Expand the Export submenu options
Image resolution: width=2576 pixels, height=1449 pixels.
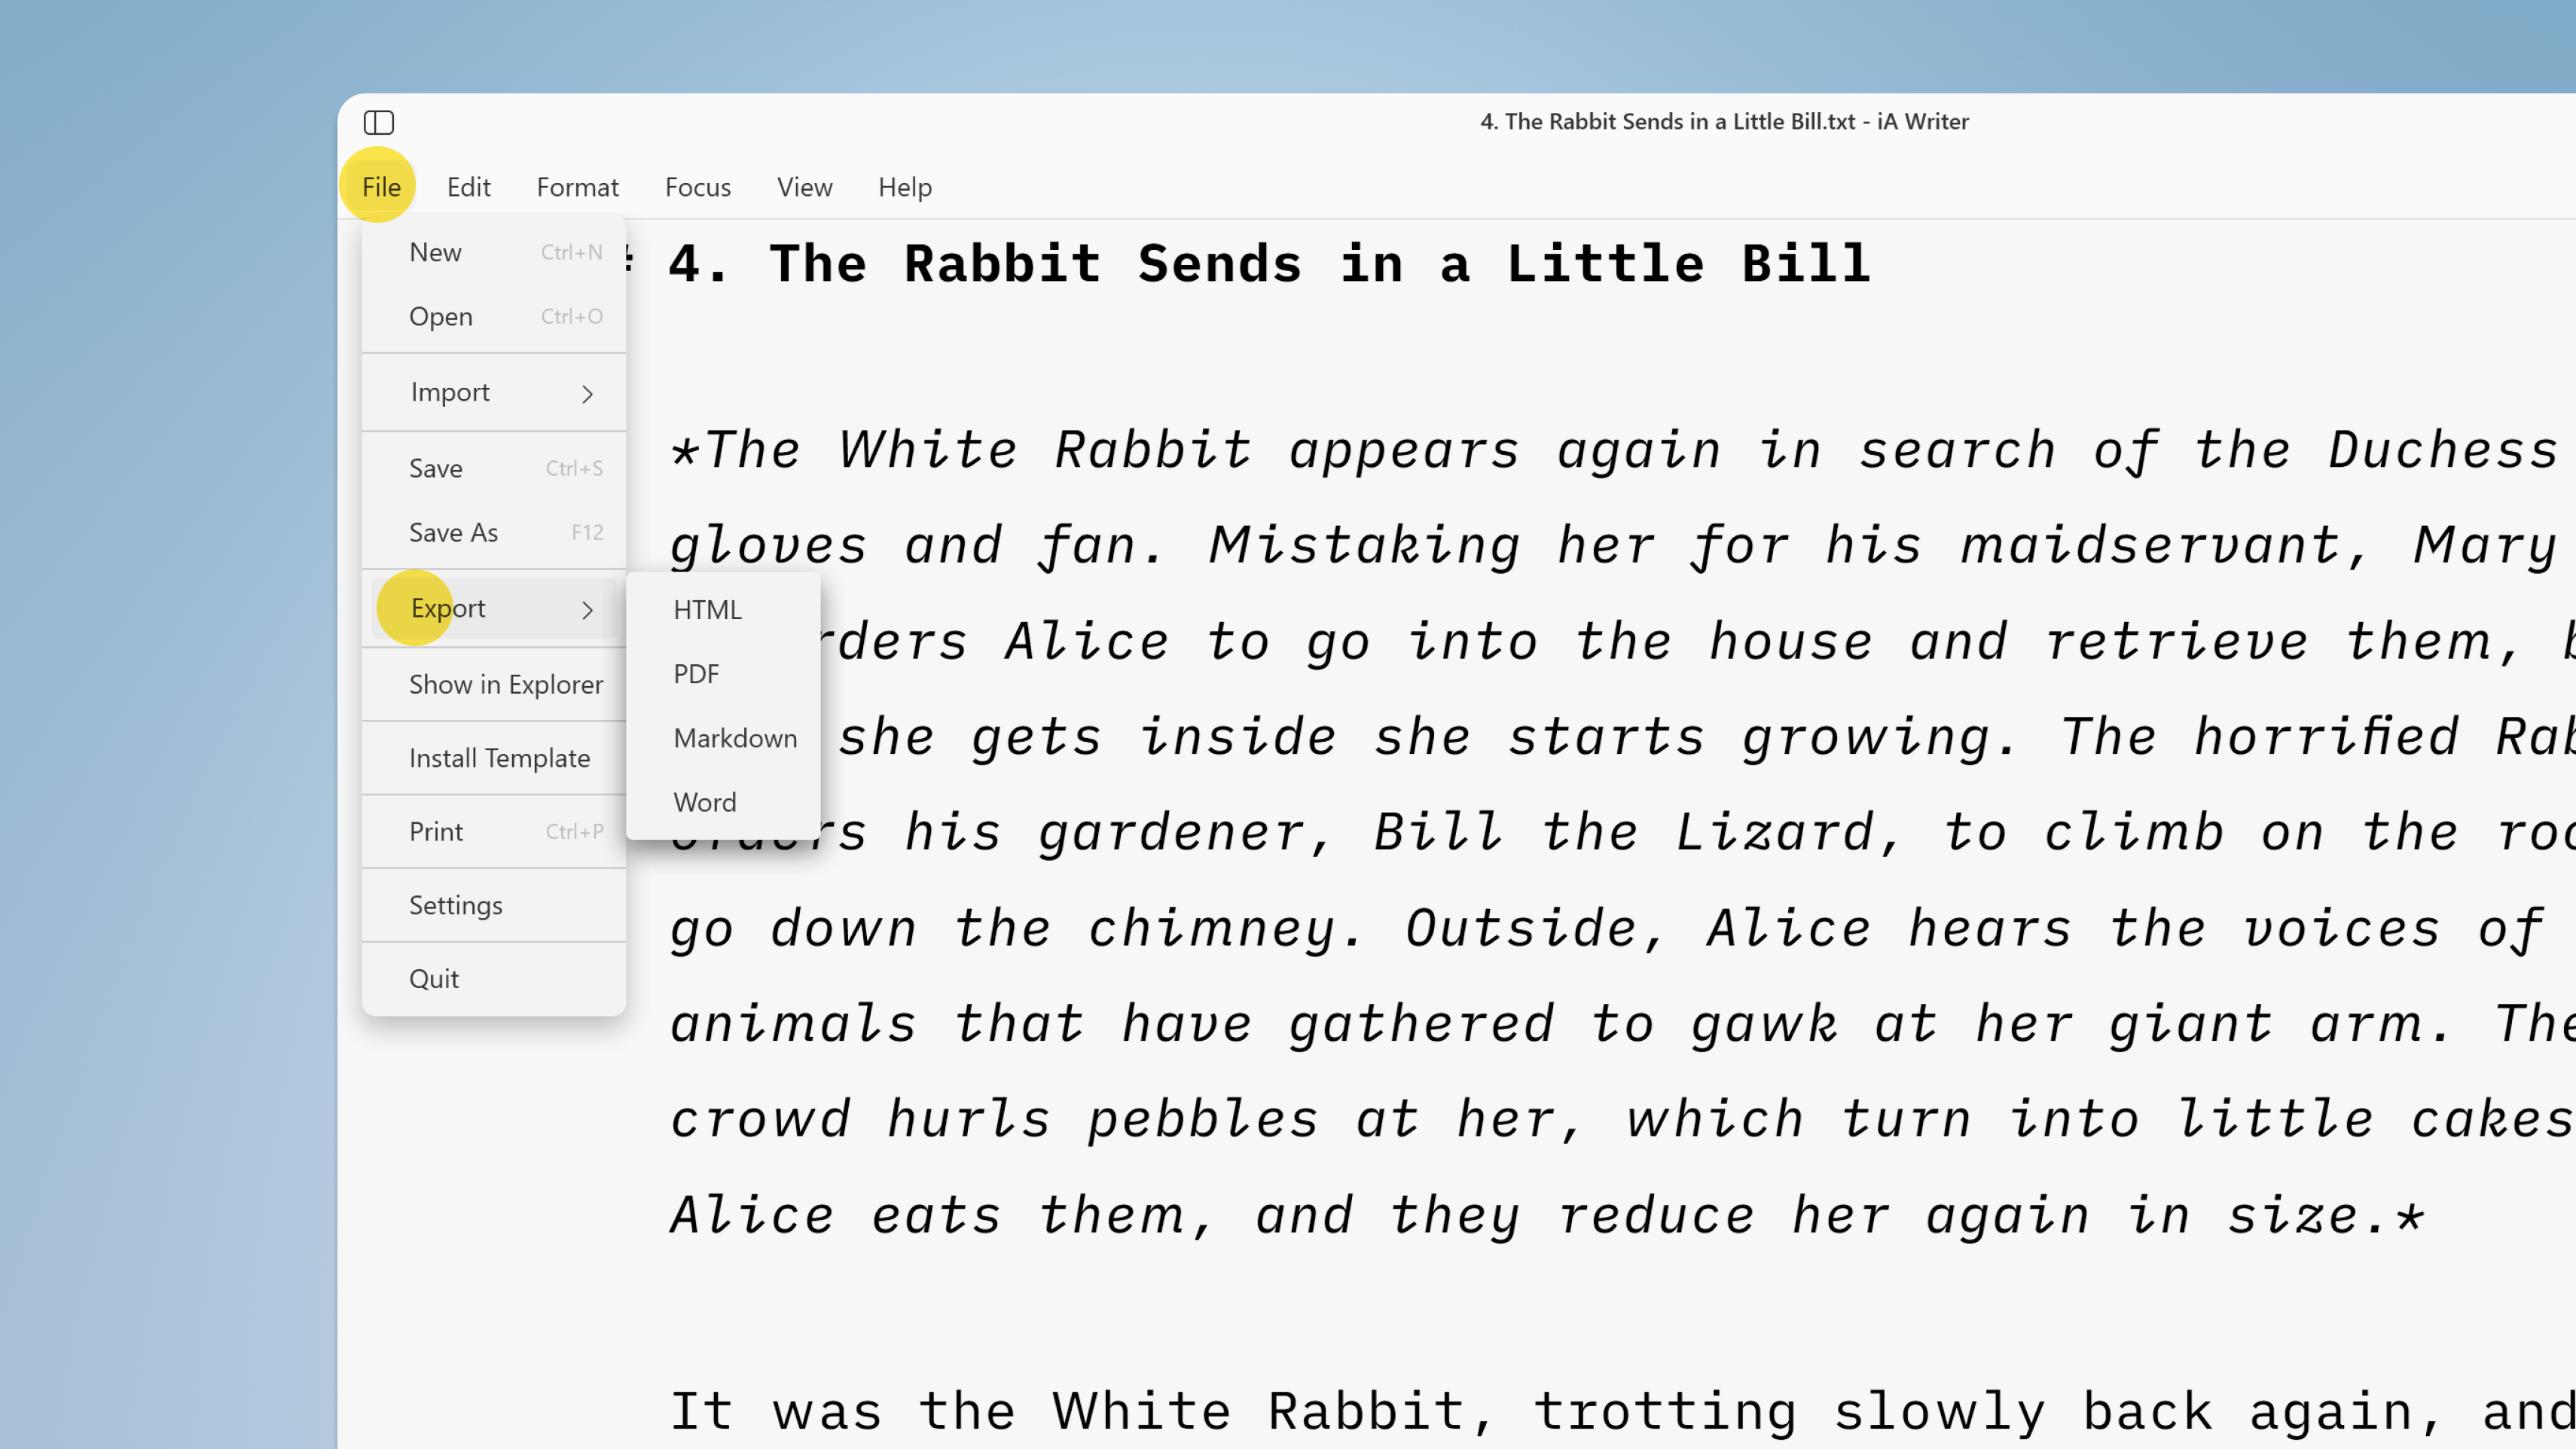(x=447, y=607)
